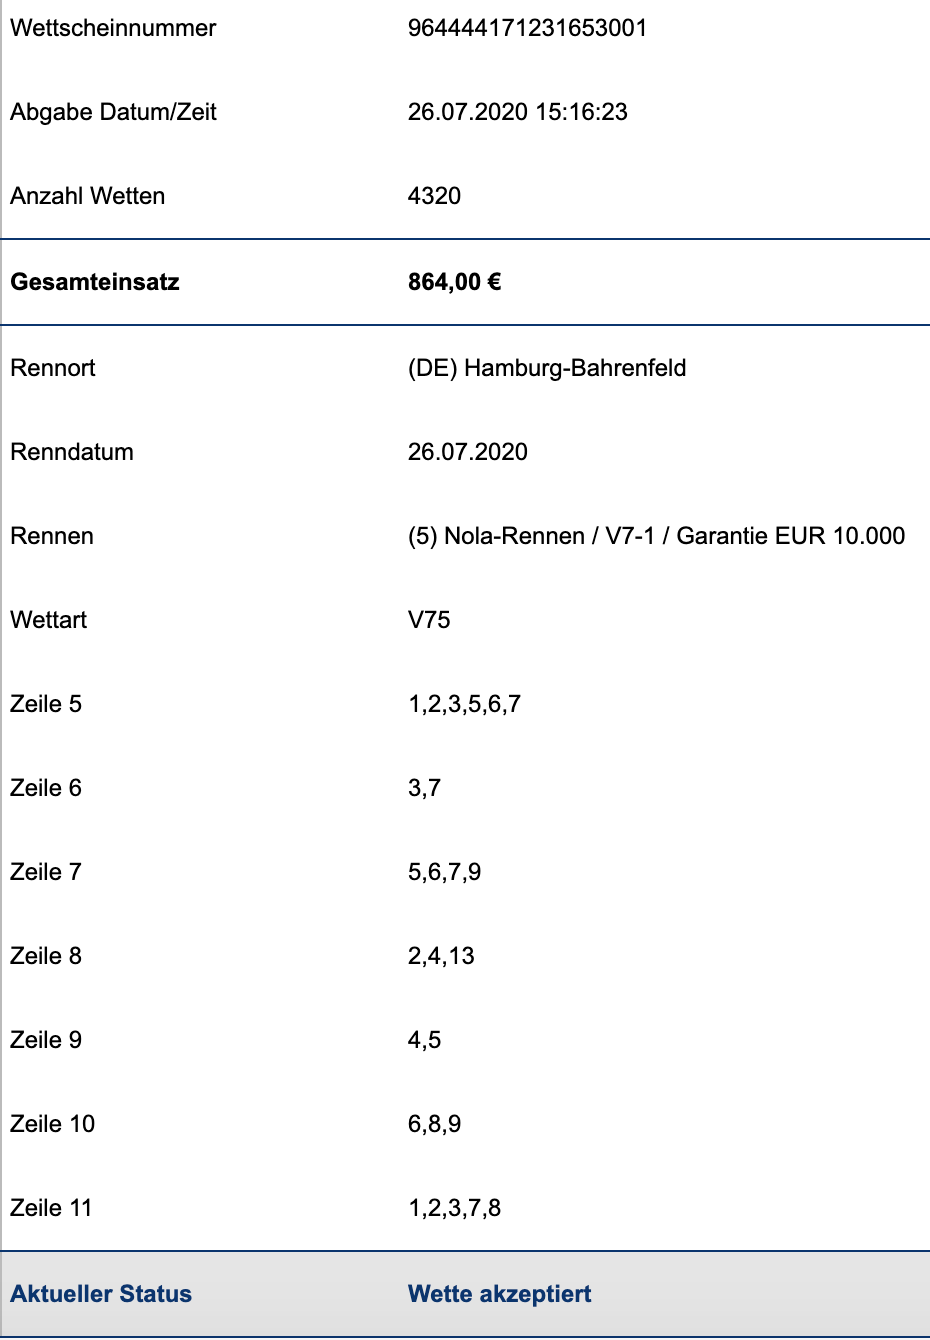Click the Aktueller Status label
Viewport: 930px width, 1340px height.
pos(101,1294)
